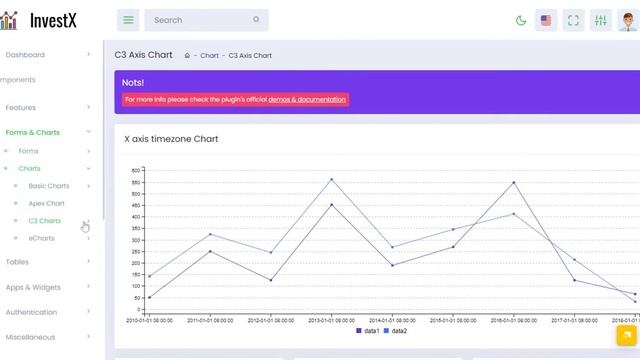640x360 pixels.
Task: Focus the Search input field
Action: pos(206,20)
